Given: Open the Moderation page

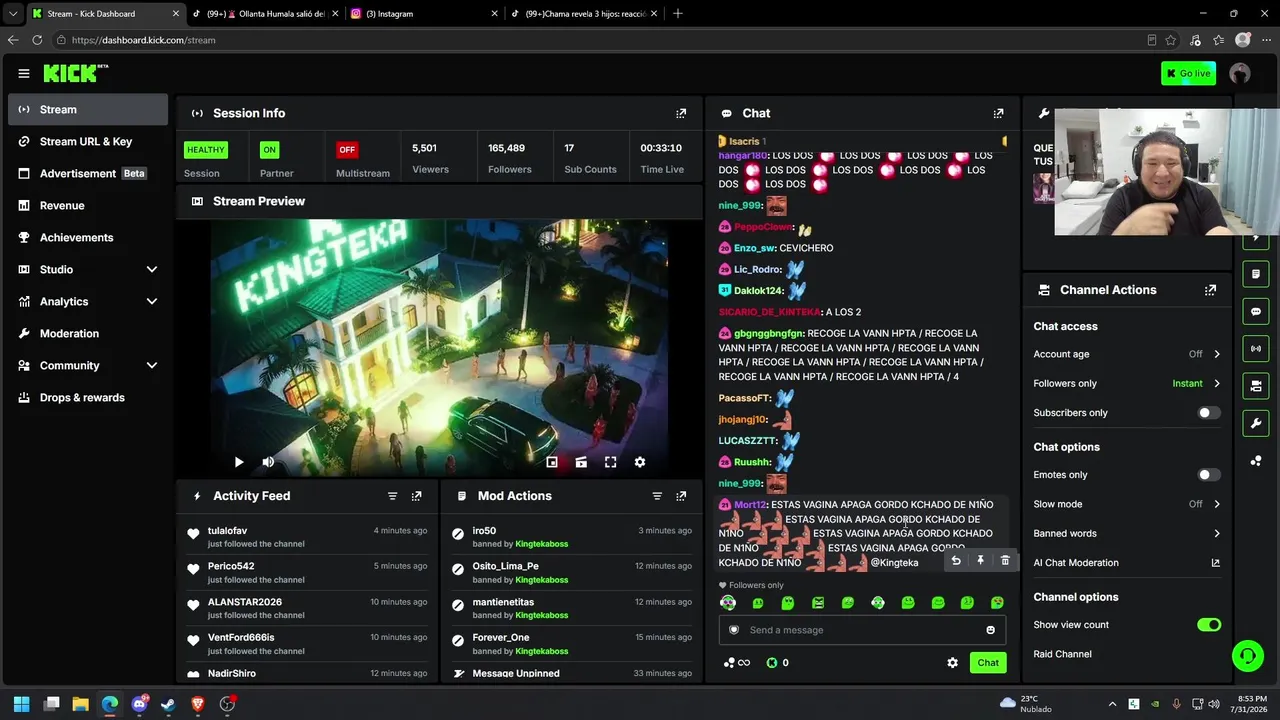Looking at the screenshot, I should [88, 333].
